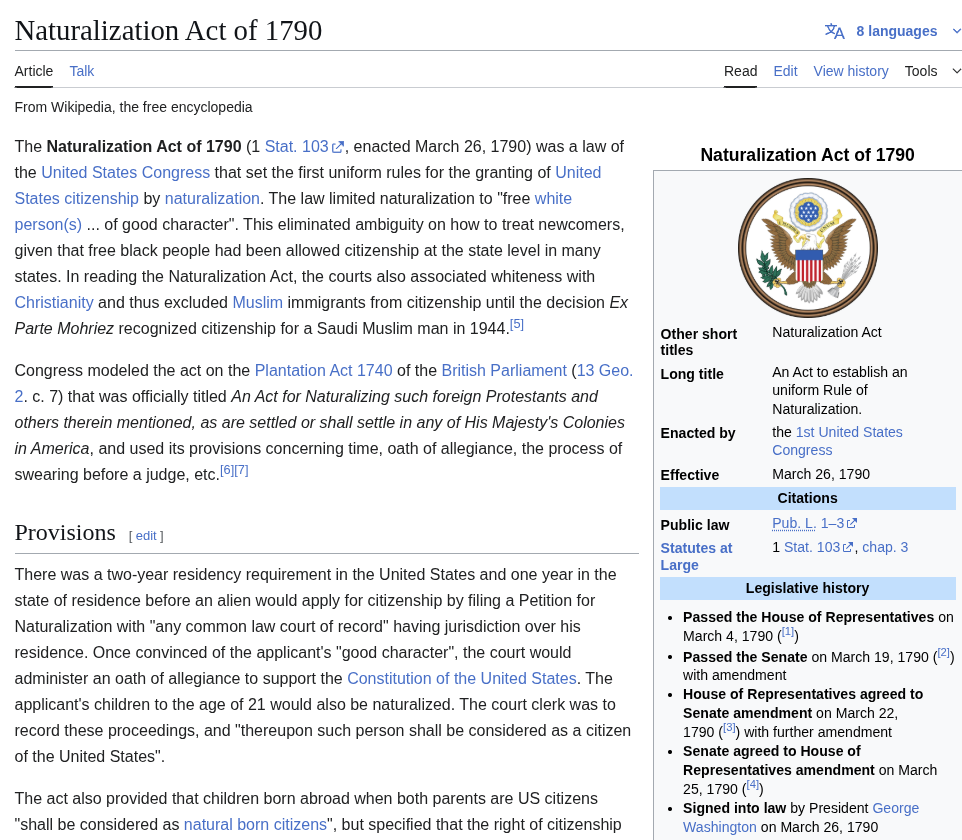The width and height of the screenshot is (962, 840).
Task: Open the British Parliament link
Action: click(x=504, y=371)
